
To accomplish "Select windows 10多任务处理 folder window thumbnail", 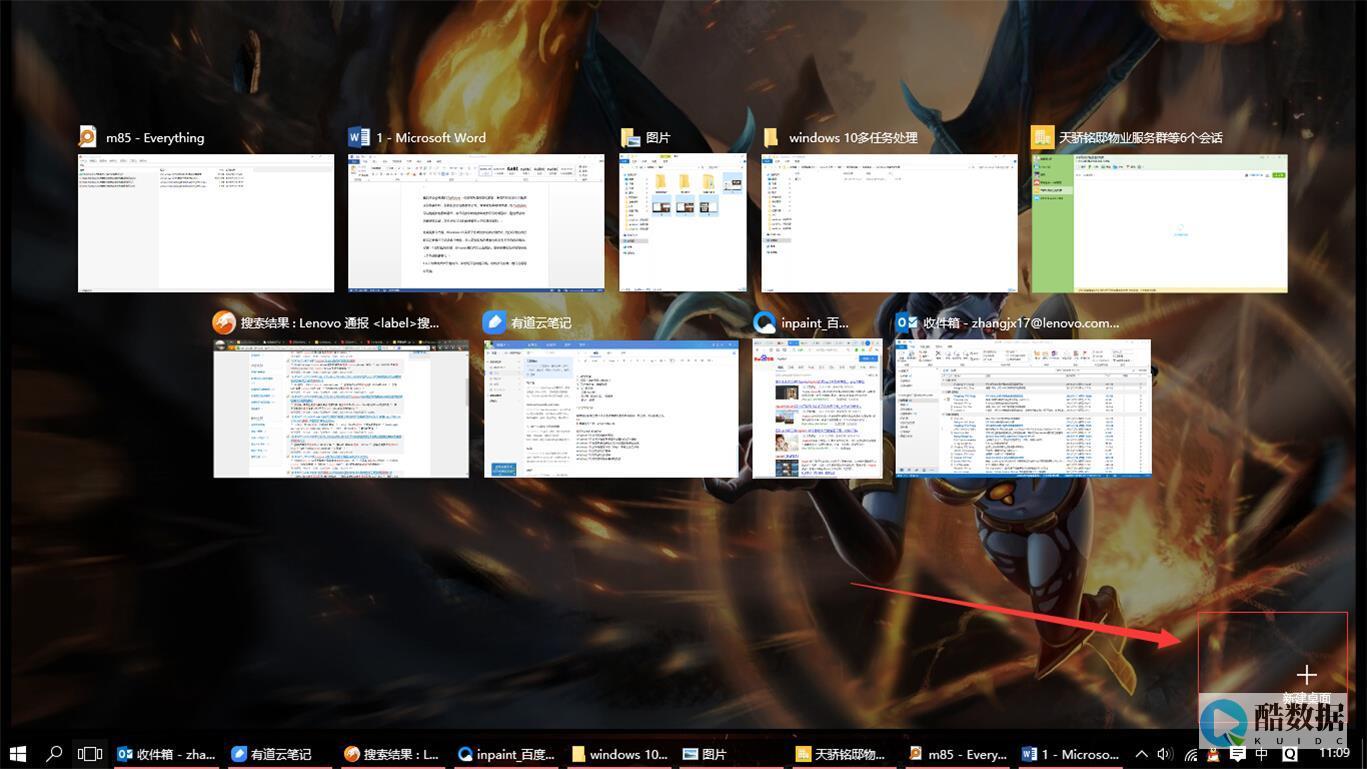I will 889,223.
